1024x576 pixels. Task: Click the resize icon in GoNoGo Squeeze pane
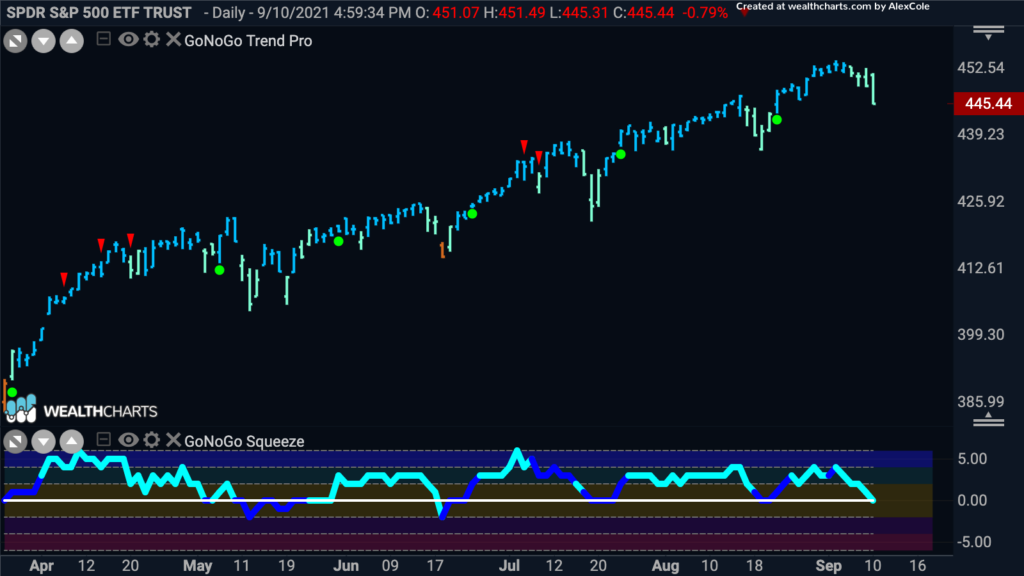point(15,442)
